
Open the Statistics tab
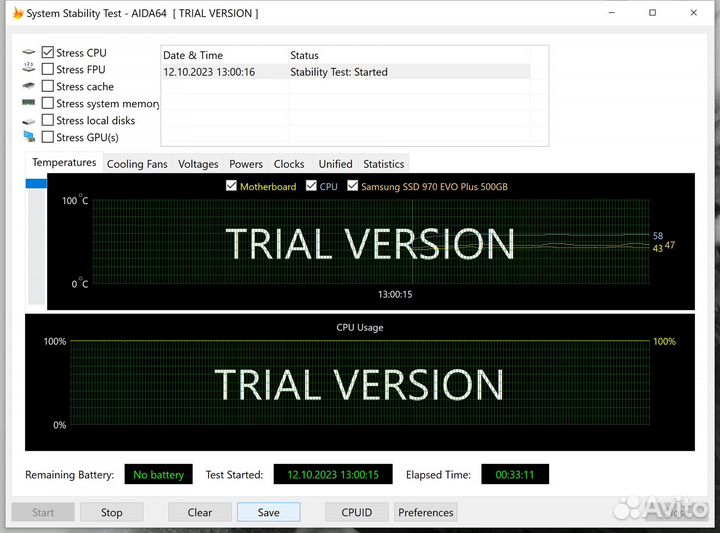[x=383, y=164]
